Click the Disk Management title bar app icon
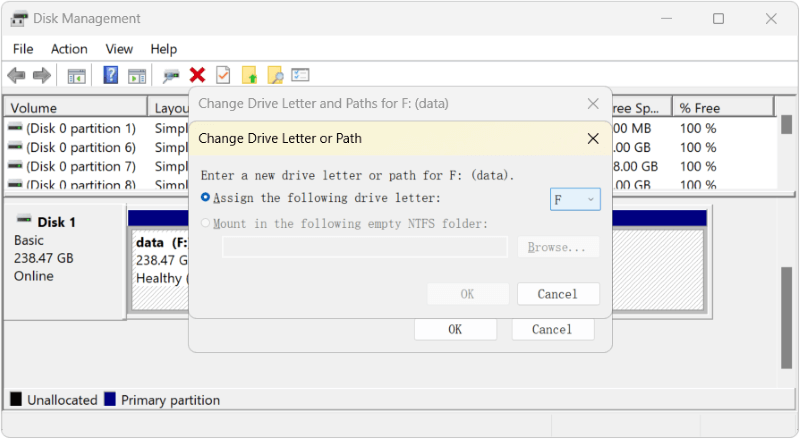Viewport: 800px width, 439px height. tap(19, 19)
